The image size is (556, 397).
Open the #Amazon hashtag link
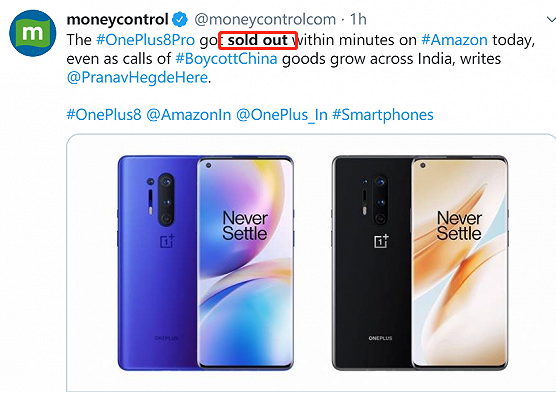click(454, 40)
